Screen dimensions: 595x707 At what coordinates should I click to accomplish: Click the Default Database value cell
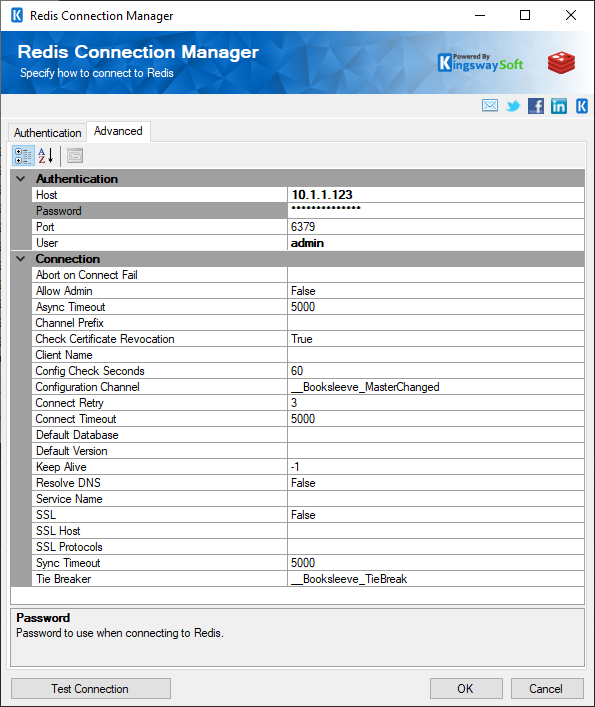[x=436, y=435]
